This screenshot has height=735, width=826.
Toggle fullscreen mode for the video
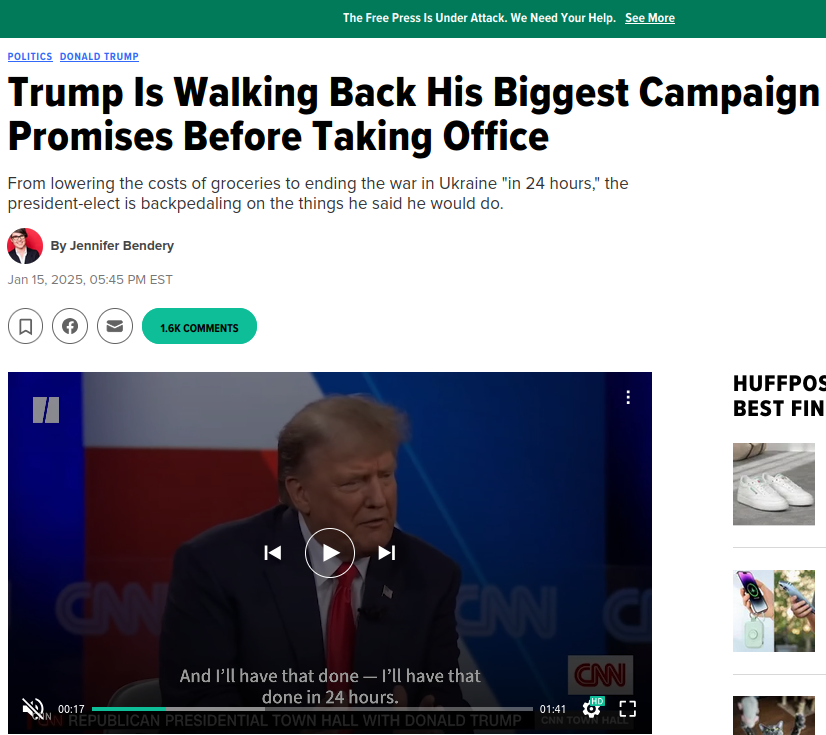tap(627, 709)
